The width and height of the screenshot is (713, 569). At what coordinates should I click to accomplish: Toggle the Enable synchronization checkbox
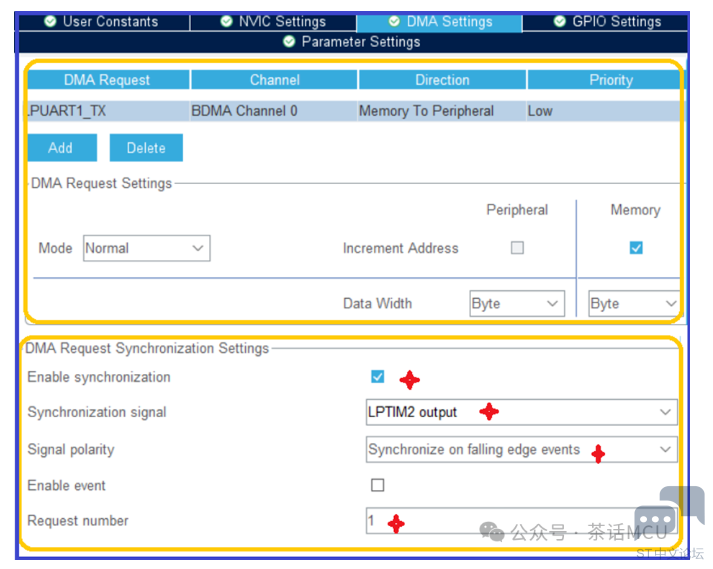tap(377, 377)
